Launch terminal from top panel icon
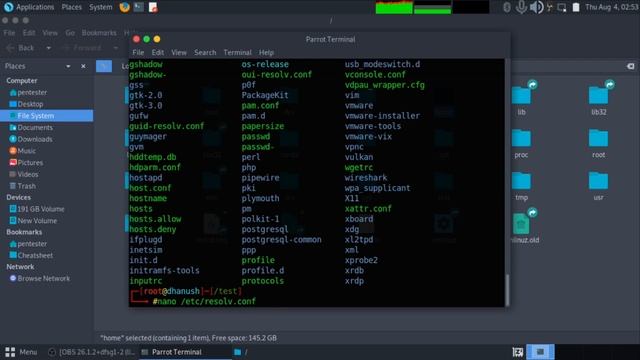This screenshot has height=360, width=640. click(x=139, y=7)
